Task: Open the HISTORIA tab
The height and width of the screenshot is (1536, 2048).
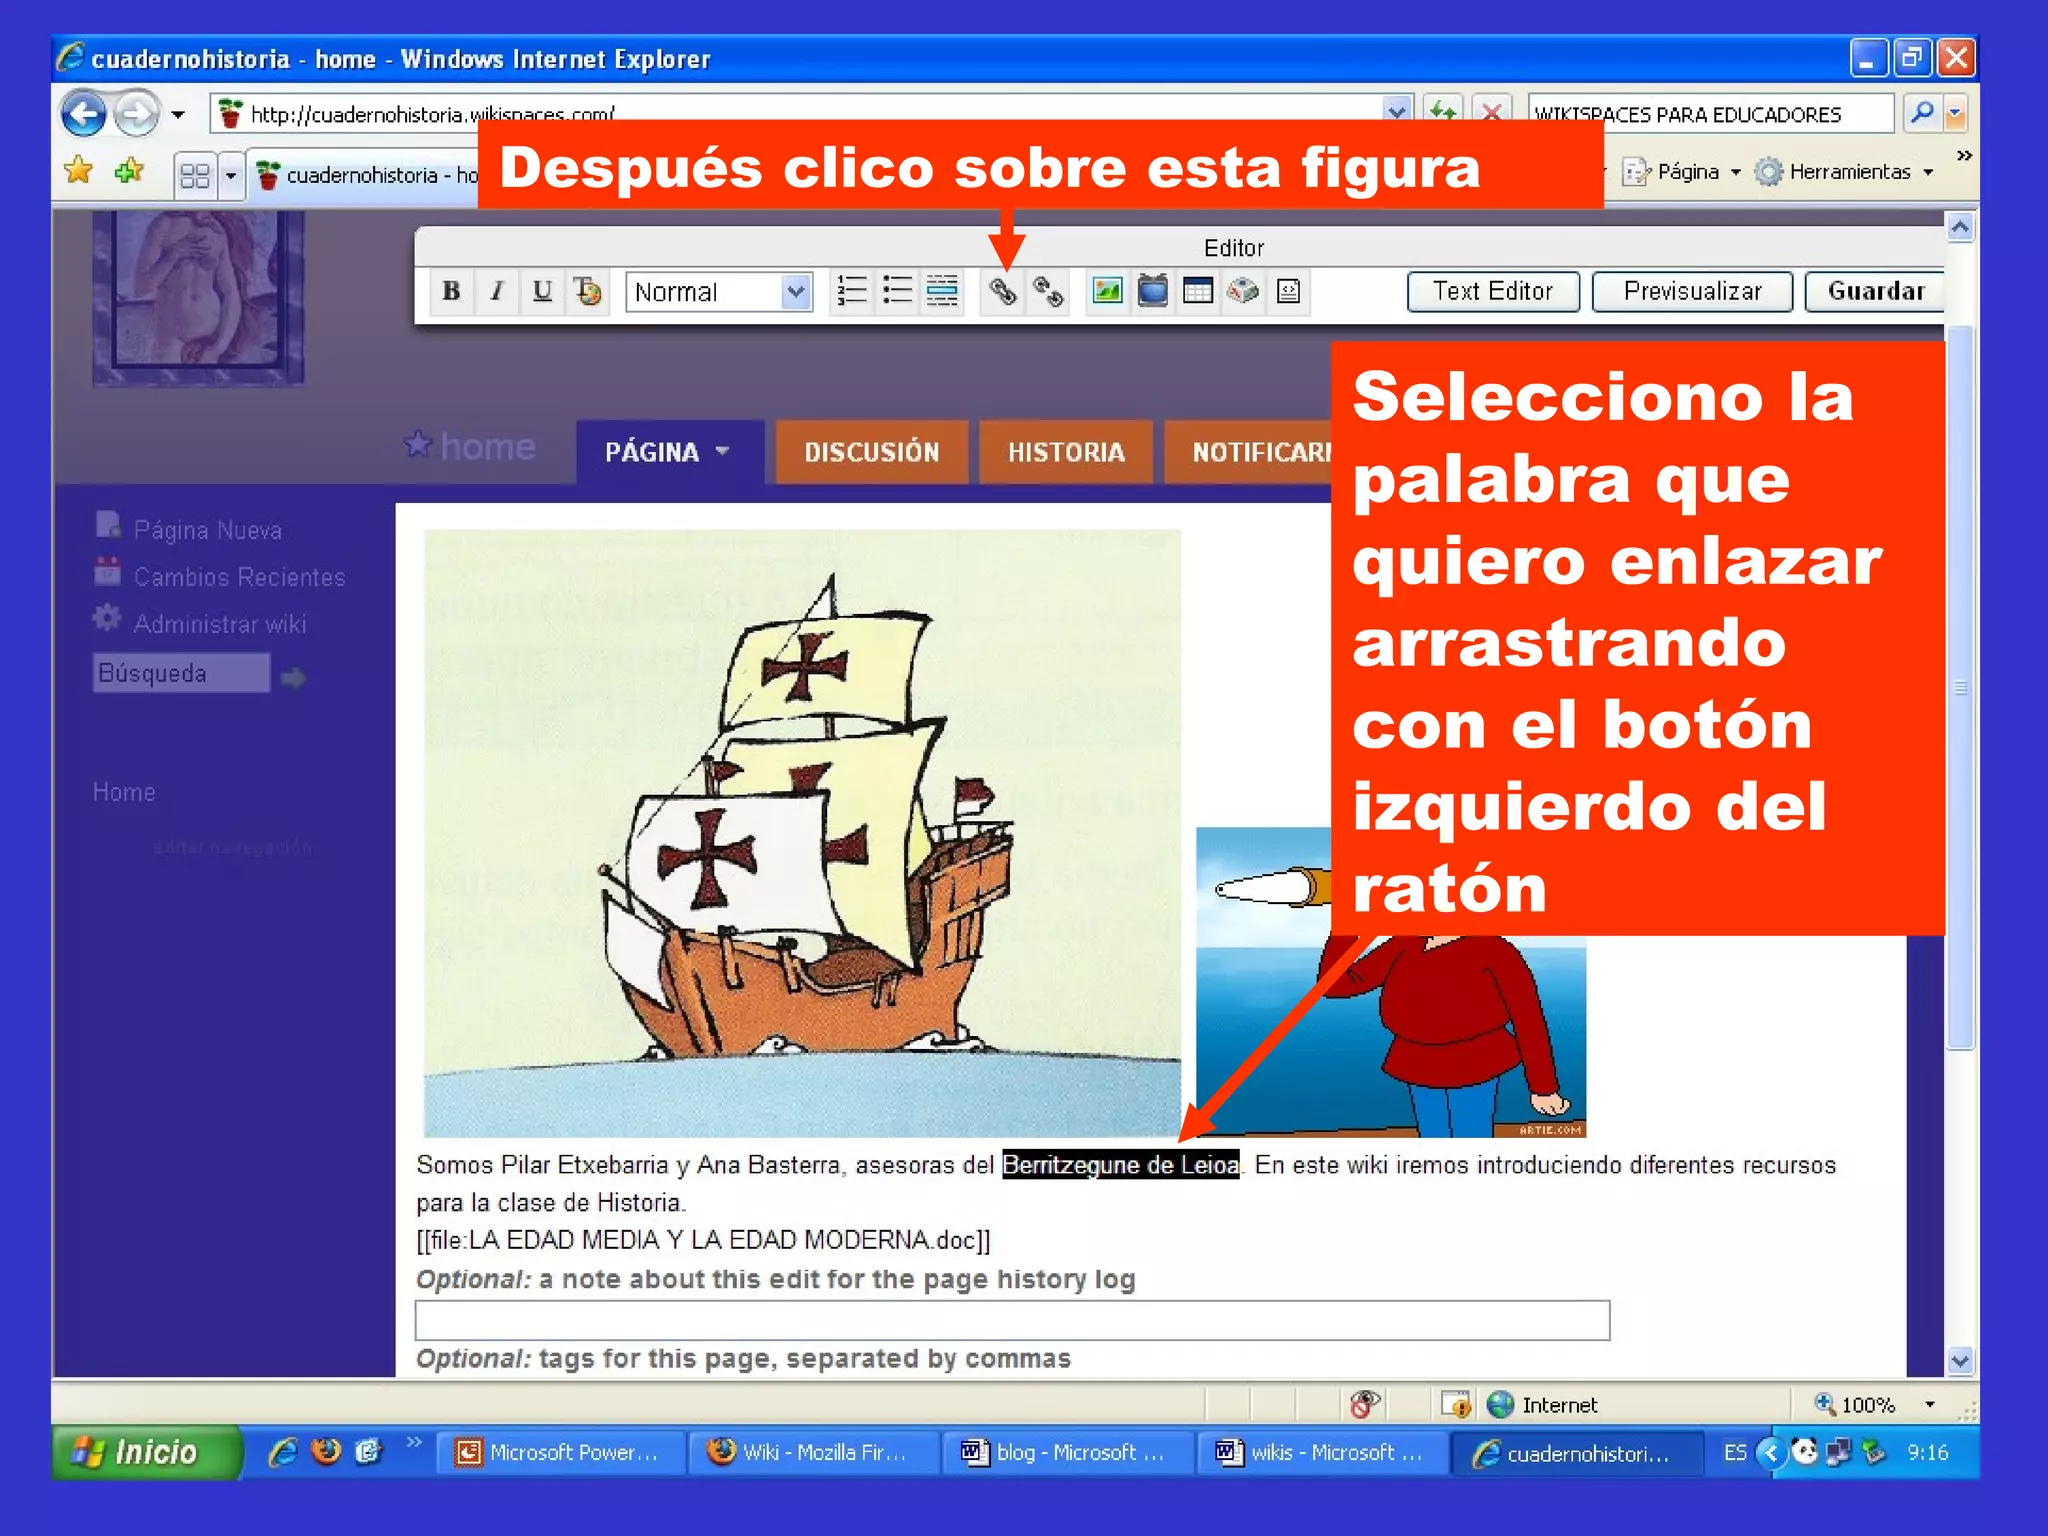Action: 1066,452
